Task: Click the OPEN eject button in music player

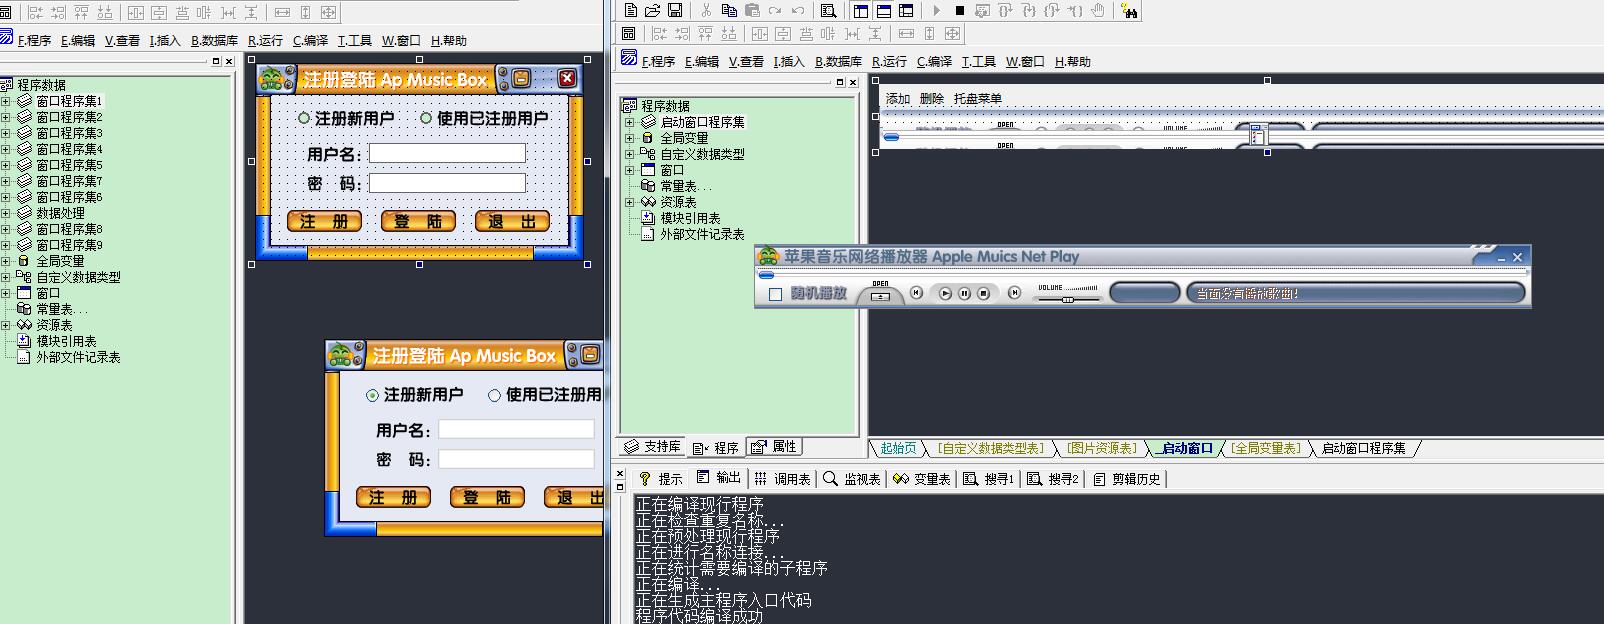Action: [880, 295]
